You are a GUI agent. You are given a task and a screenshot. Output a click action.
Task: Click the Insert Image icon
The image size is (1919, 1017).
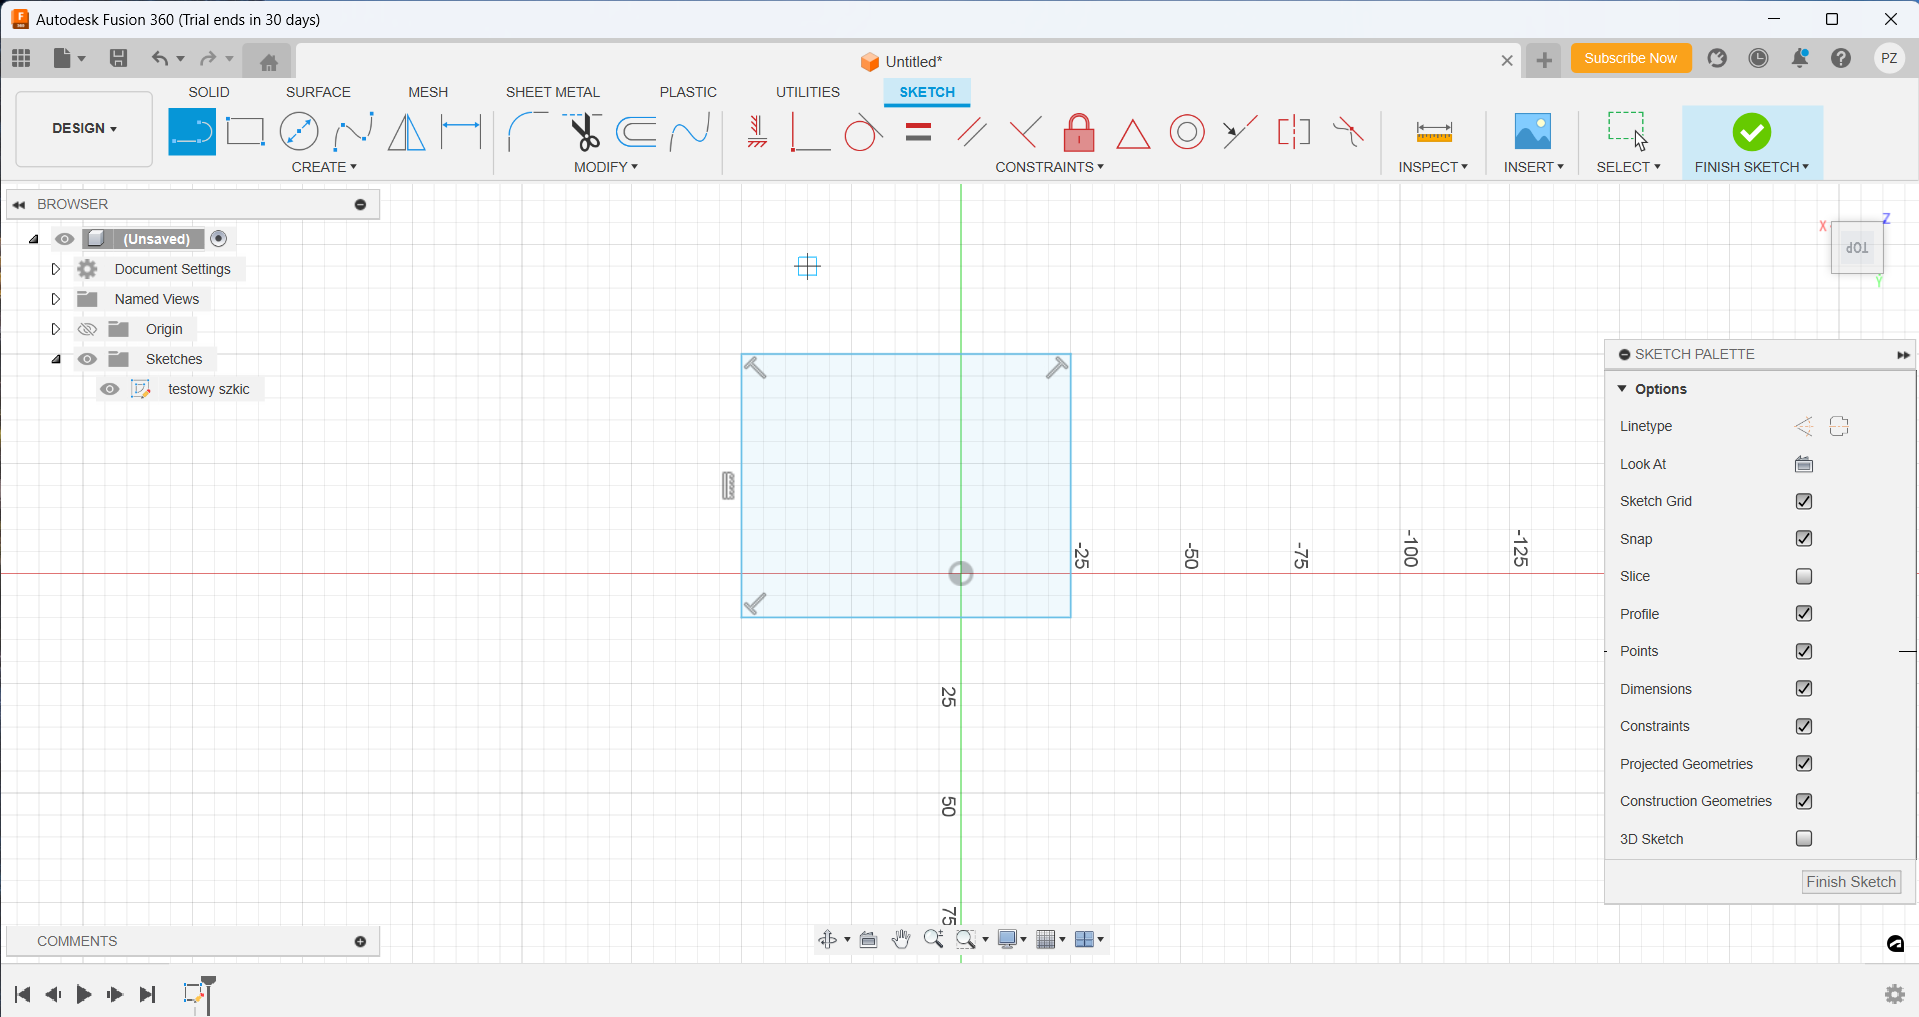pos(1532,132)
